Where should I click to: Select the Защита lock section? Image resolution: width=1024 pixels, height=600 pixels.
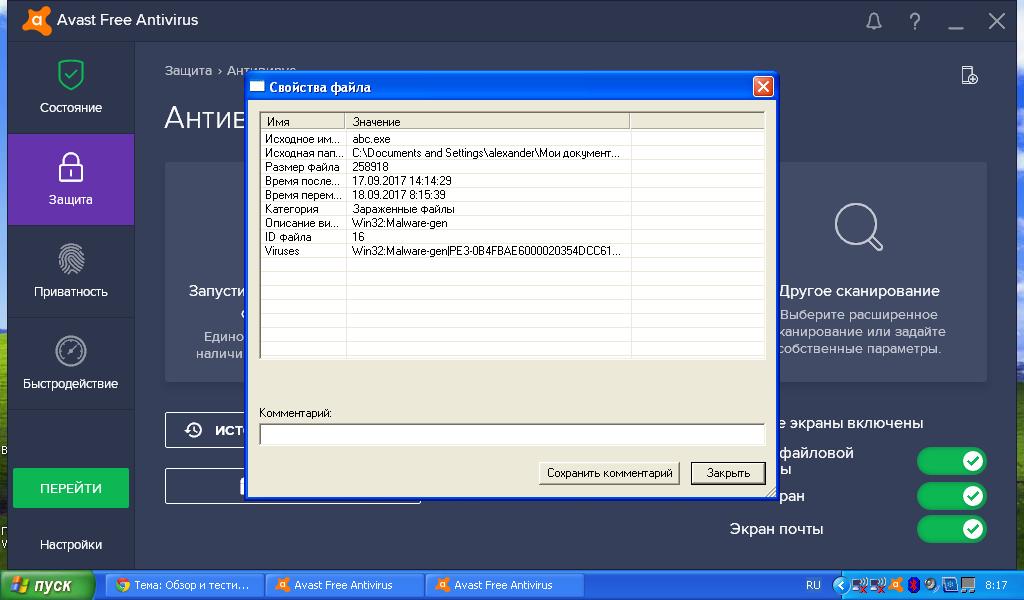(x=71, y=180)
